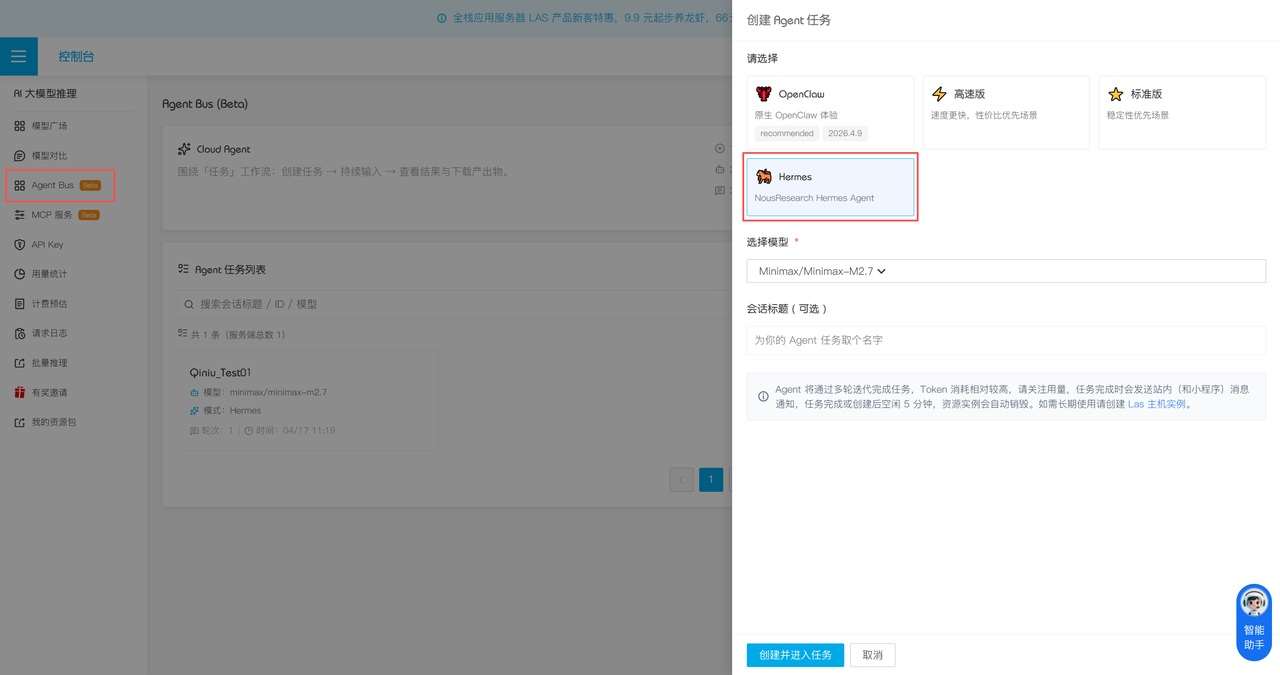Open the Las 主机实例 link
The width and height of the screenshot is (1280, 675).
pos(1157,405)
